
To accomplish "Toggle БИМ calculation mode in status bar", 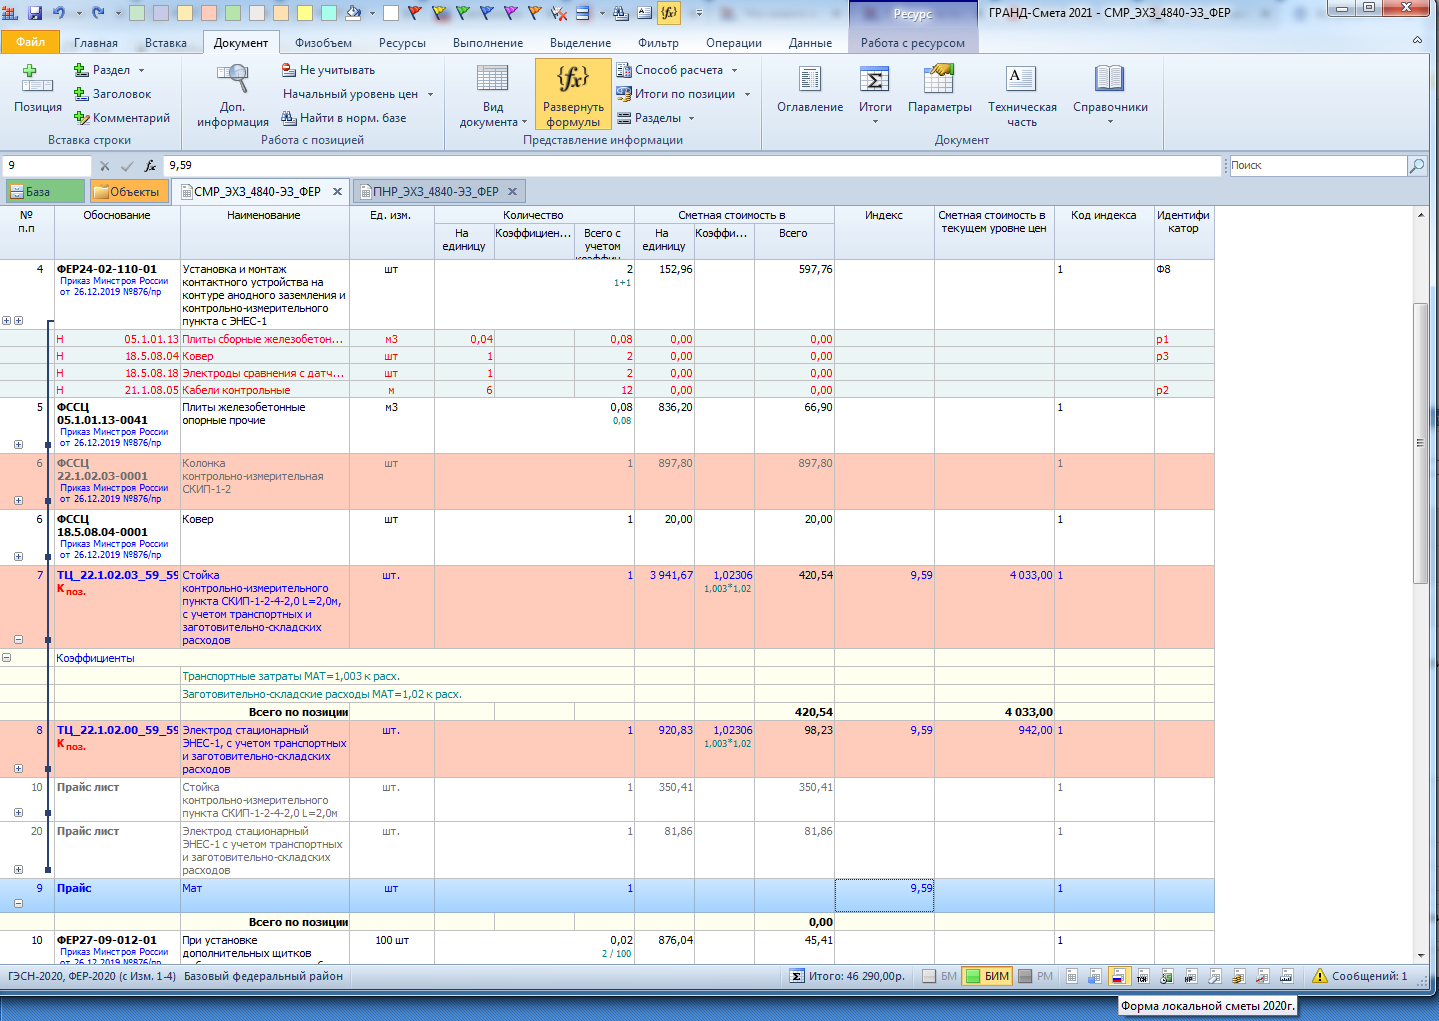I will click(x=986, y=976).
